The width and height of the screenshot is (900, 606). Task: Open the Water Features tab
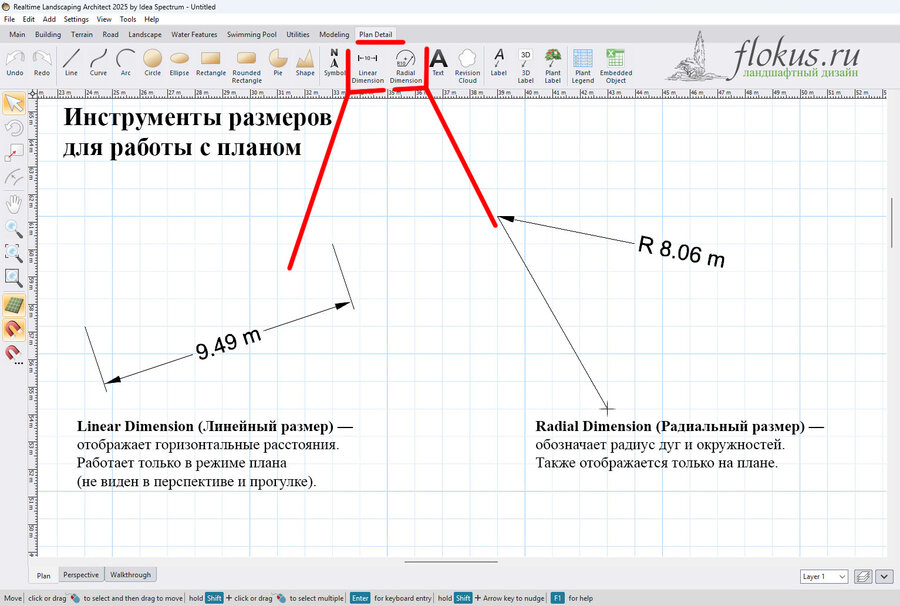[x=194, y=34]
